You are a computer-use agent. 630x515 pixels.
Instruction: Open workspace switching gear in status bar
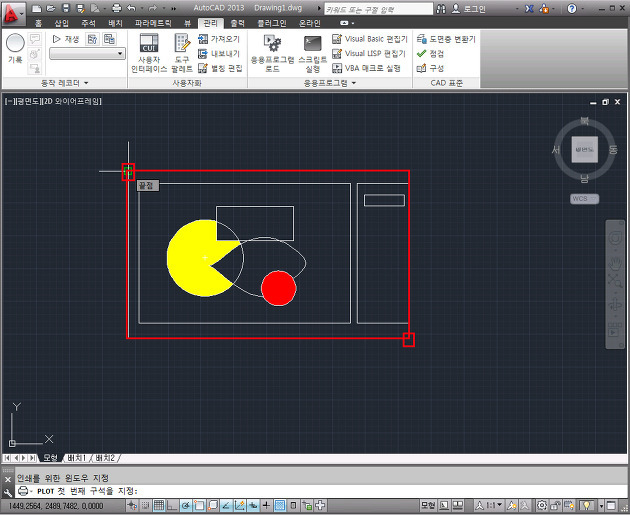click(542, 505)
